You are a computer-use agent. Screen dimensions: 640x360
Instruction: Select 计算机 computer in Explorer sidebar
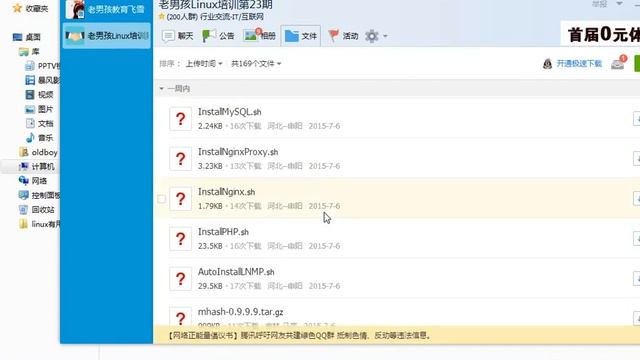pyautogui.click(x=36, y=167)
